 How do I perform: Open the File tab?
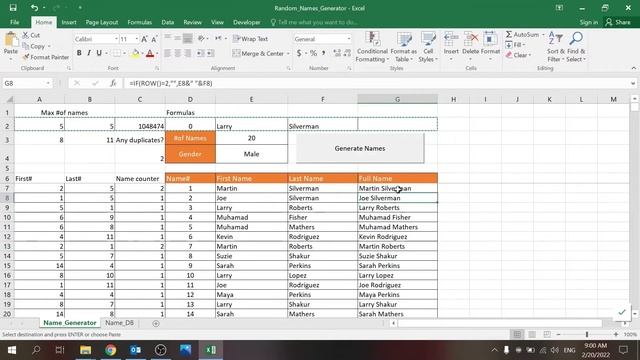(x=15, y=22)
